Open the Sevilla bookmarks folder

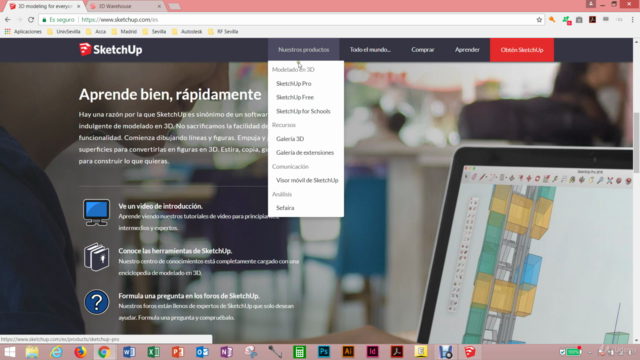click(155, 31)
